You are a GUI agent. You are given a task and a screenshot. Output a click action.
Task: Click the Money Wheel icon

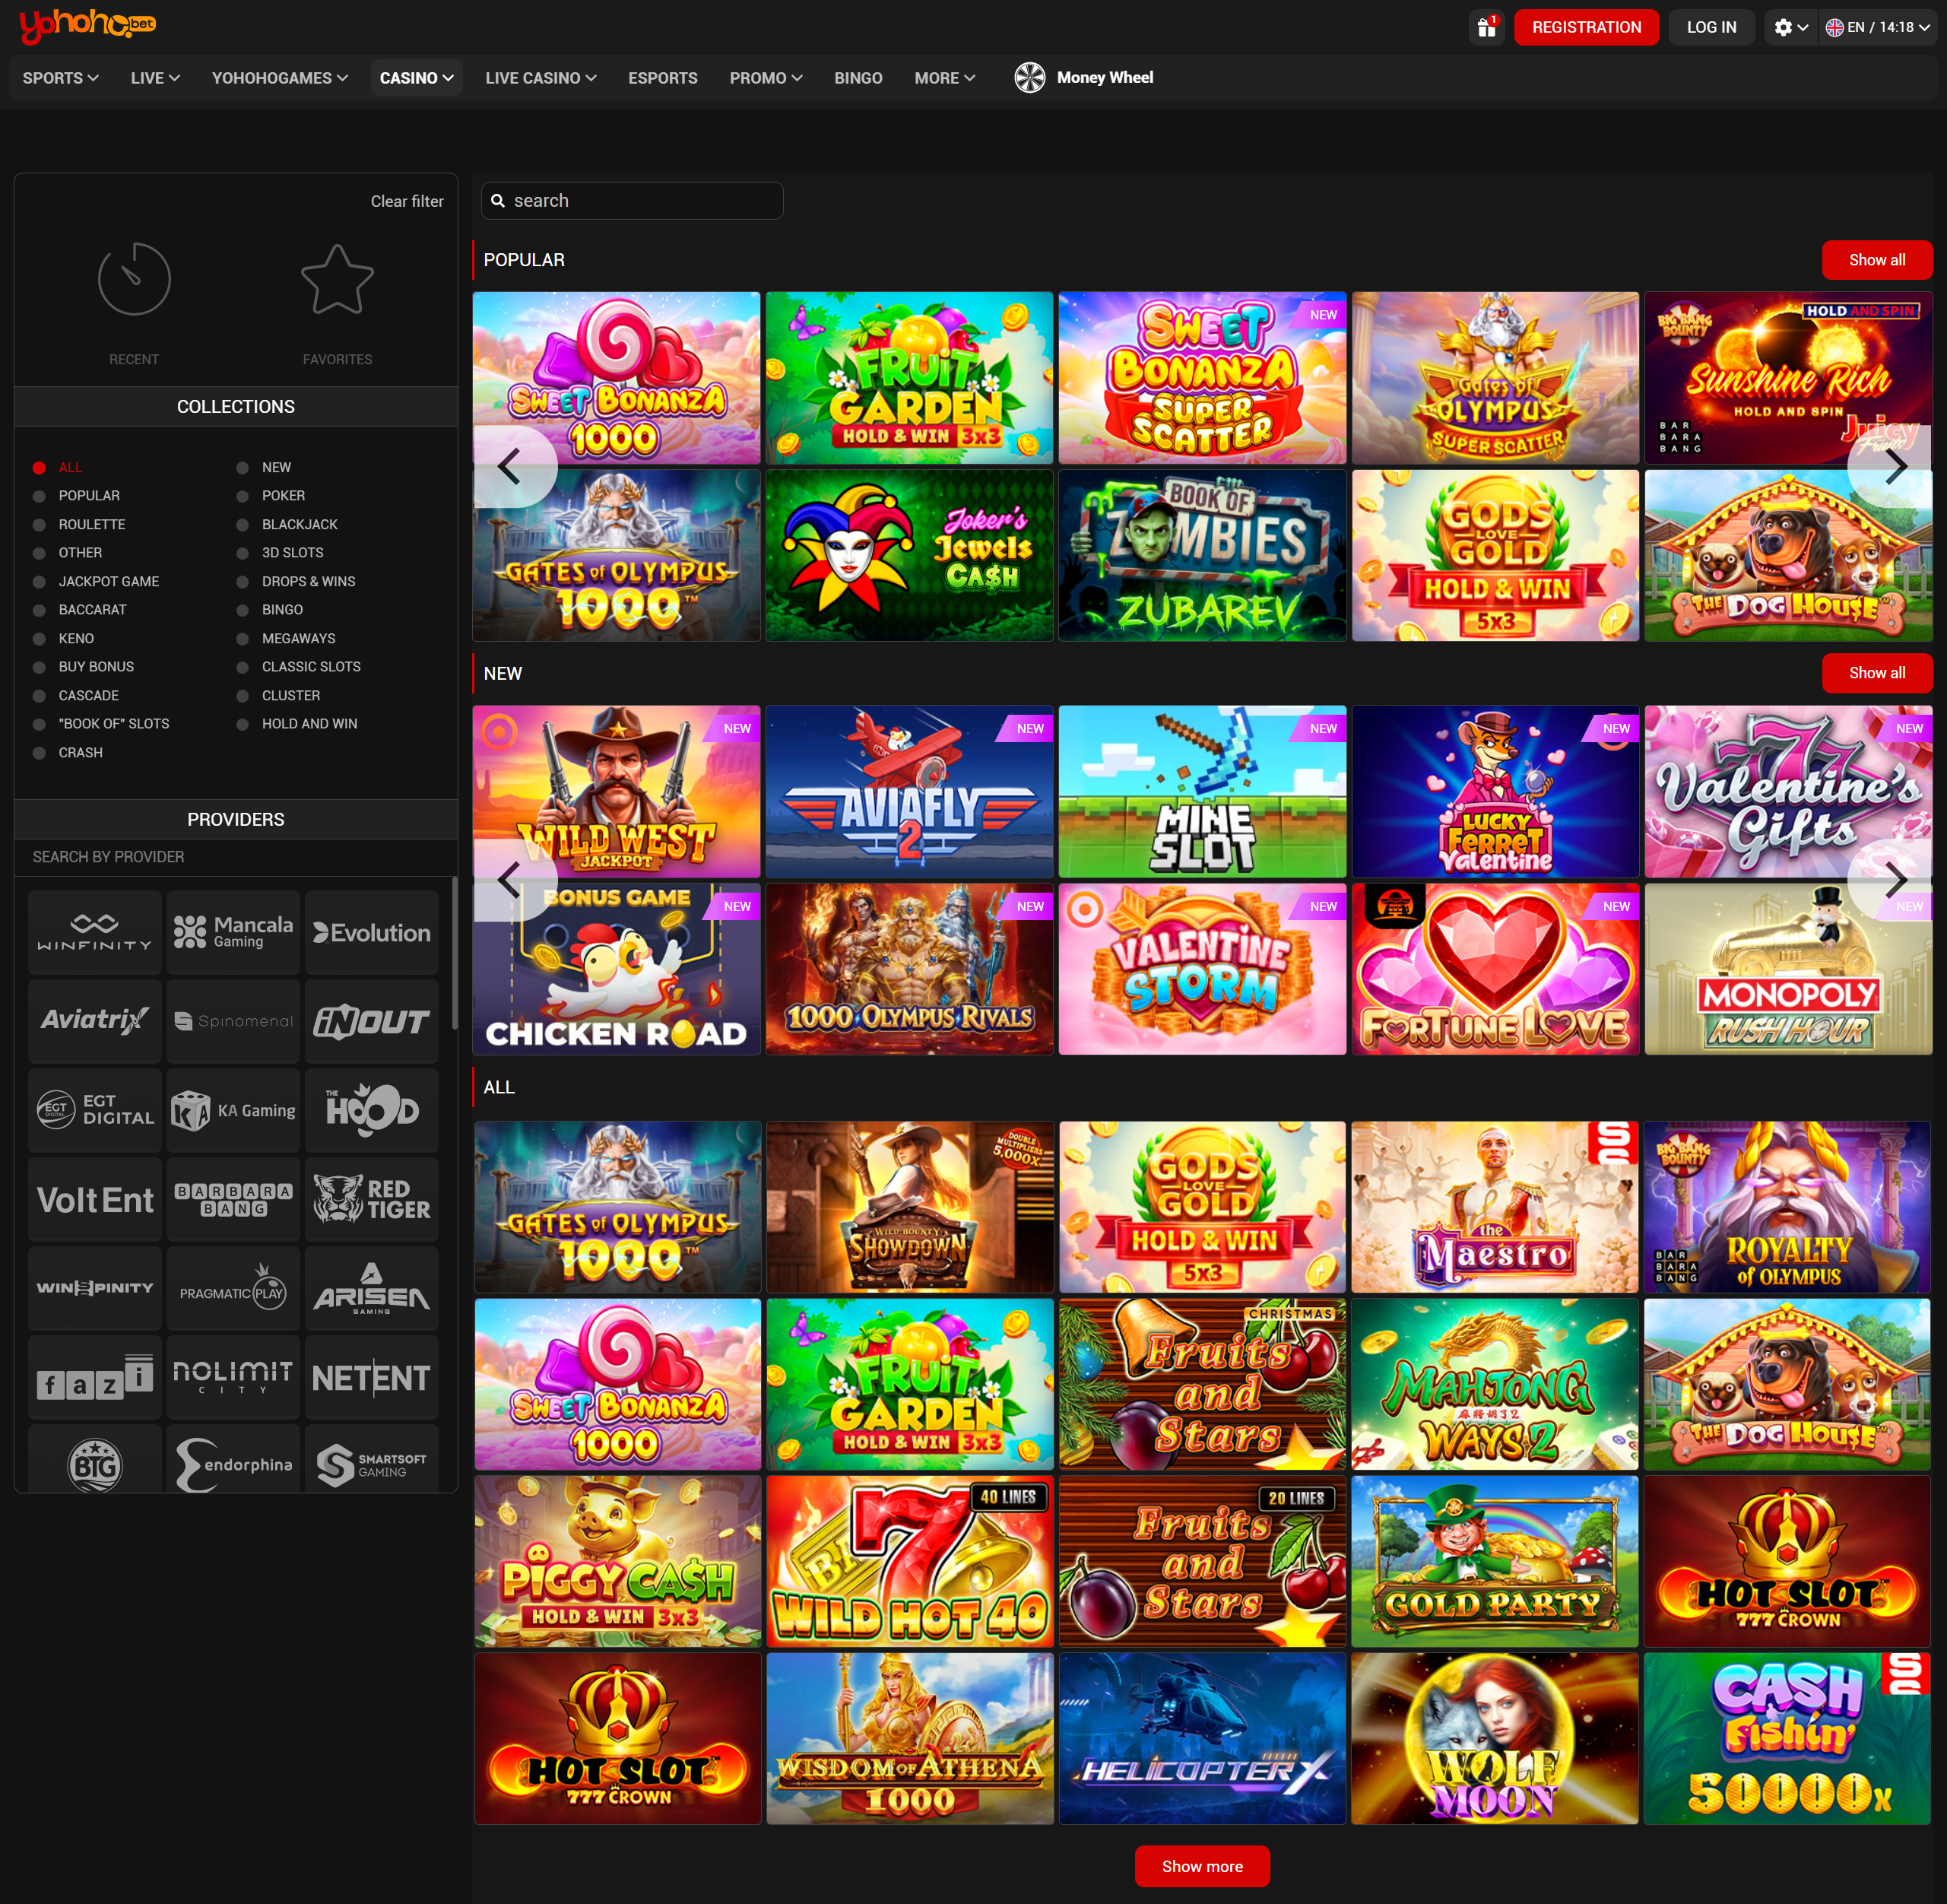(1029, 78)
